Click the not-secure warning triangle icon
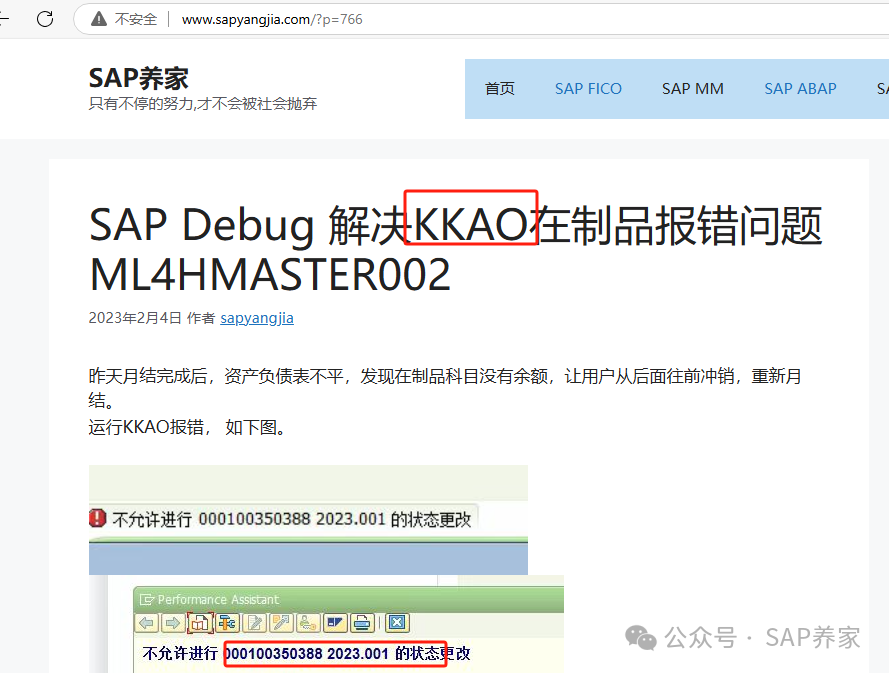 [99, 19]
